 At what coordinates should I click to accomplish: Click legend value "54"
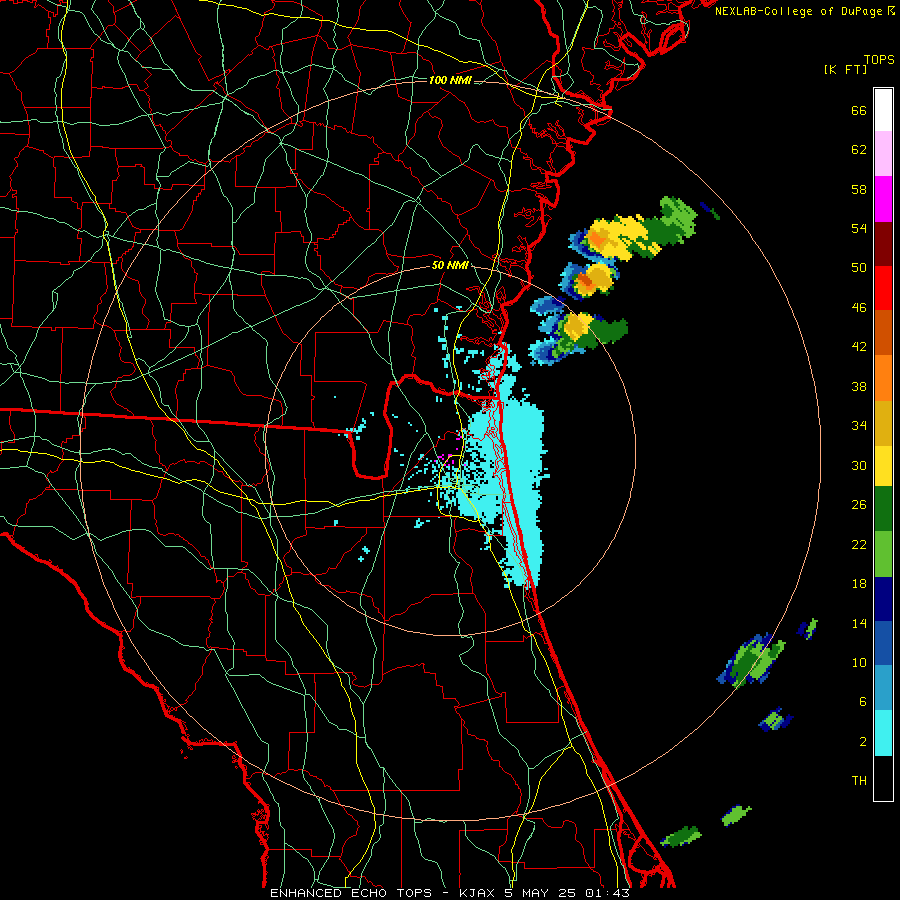click(x=859, y=228)
